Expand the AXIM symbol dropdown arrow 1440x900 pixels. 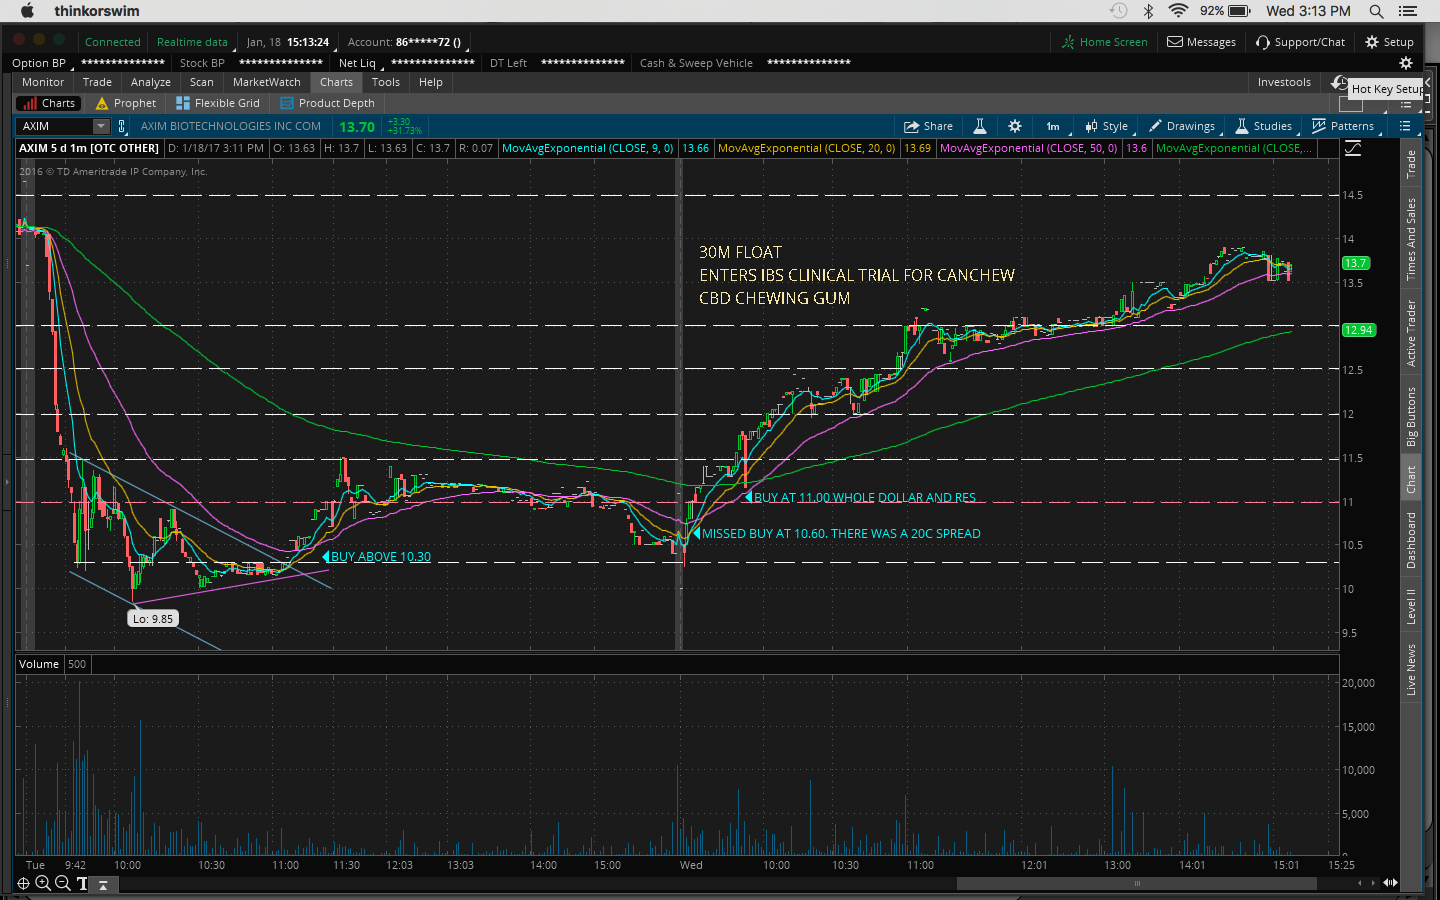[x=100, y=126]
